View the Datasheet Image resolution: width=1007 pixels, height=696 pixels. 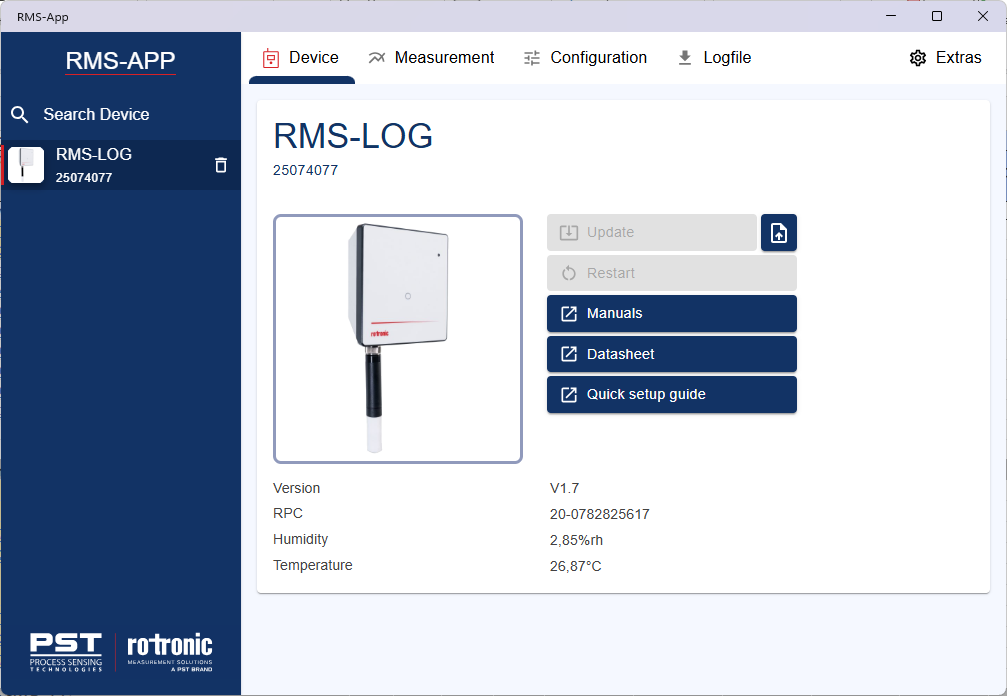pos(671,353)
